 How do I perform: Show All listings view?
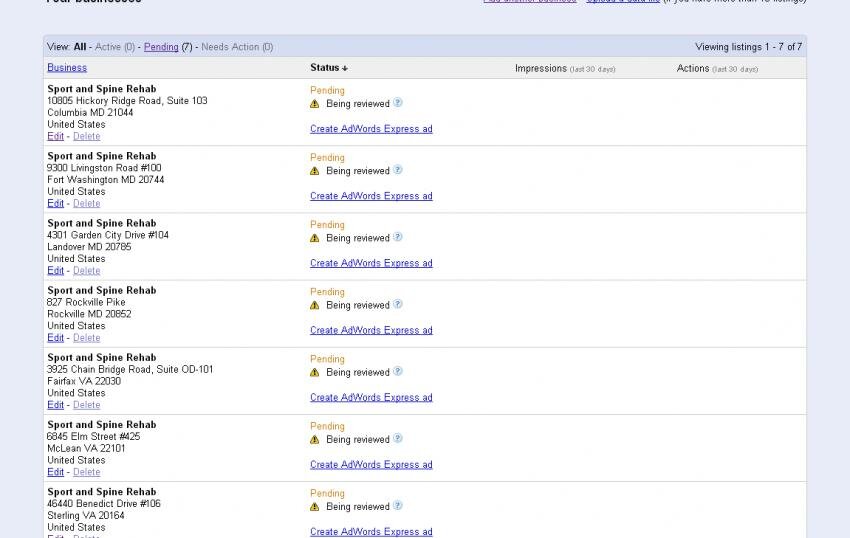point(80,47)
